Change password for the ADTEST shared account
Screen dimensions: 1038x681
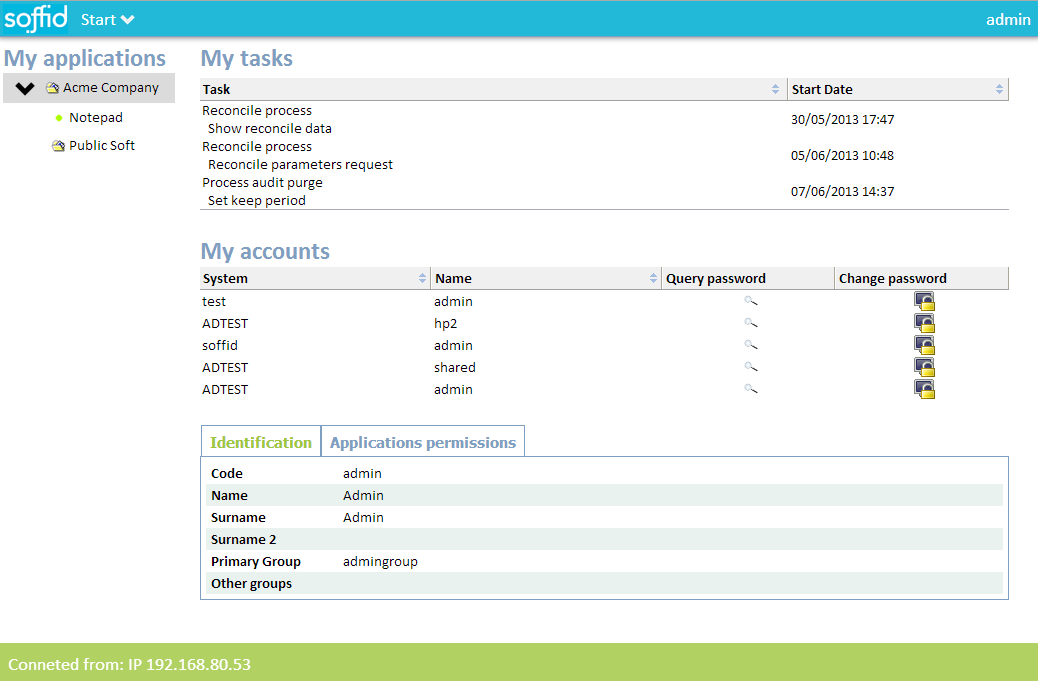pyautogui.click(x=924, y=367)
